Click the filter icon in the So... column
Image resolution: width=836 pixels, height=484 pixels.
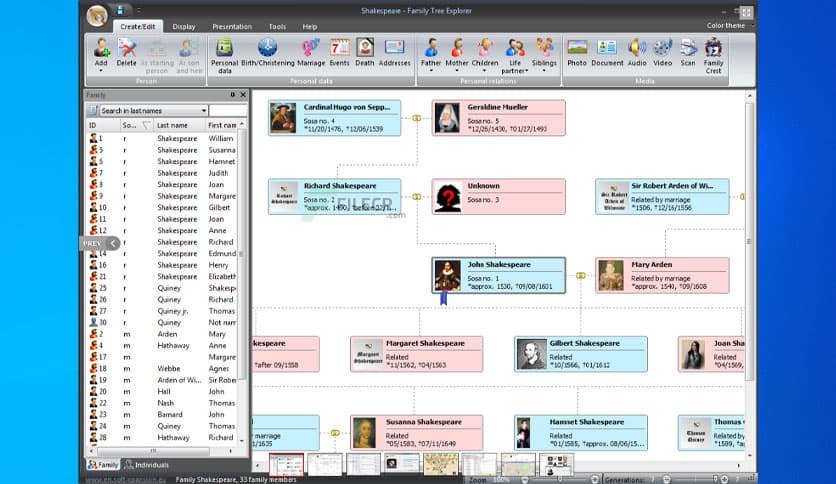click(146, 125)
